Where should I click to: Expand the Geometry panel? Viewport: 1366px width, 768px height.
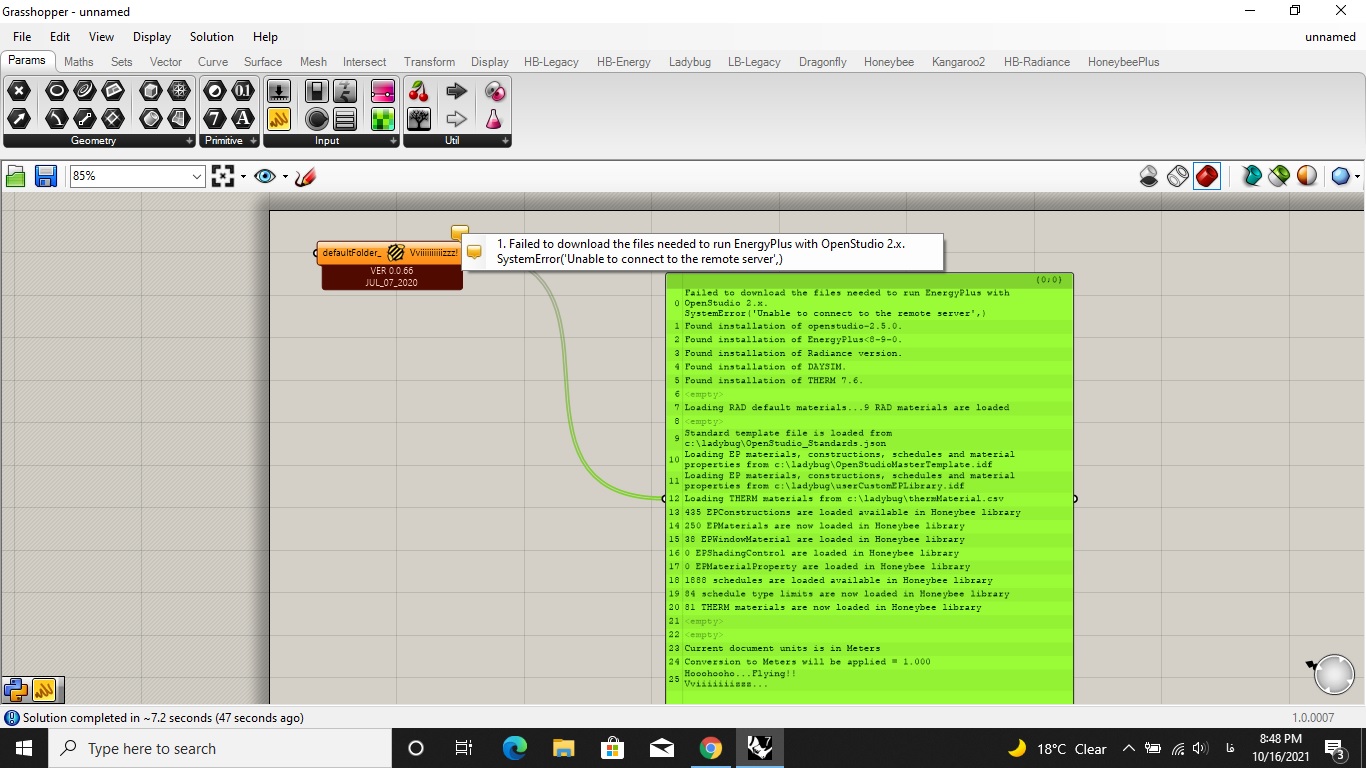tap(190, 142)
